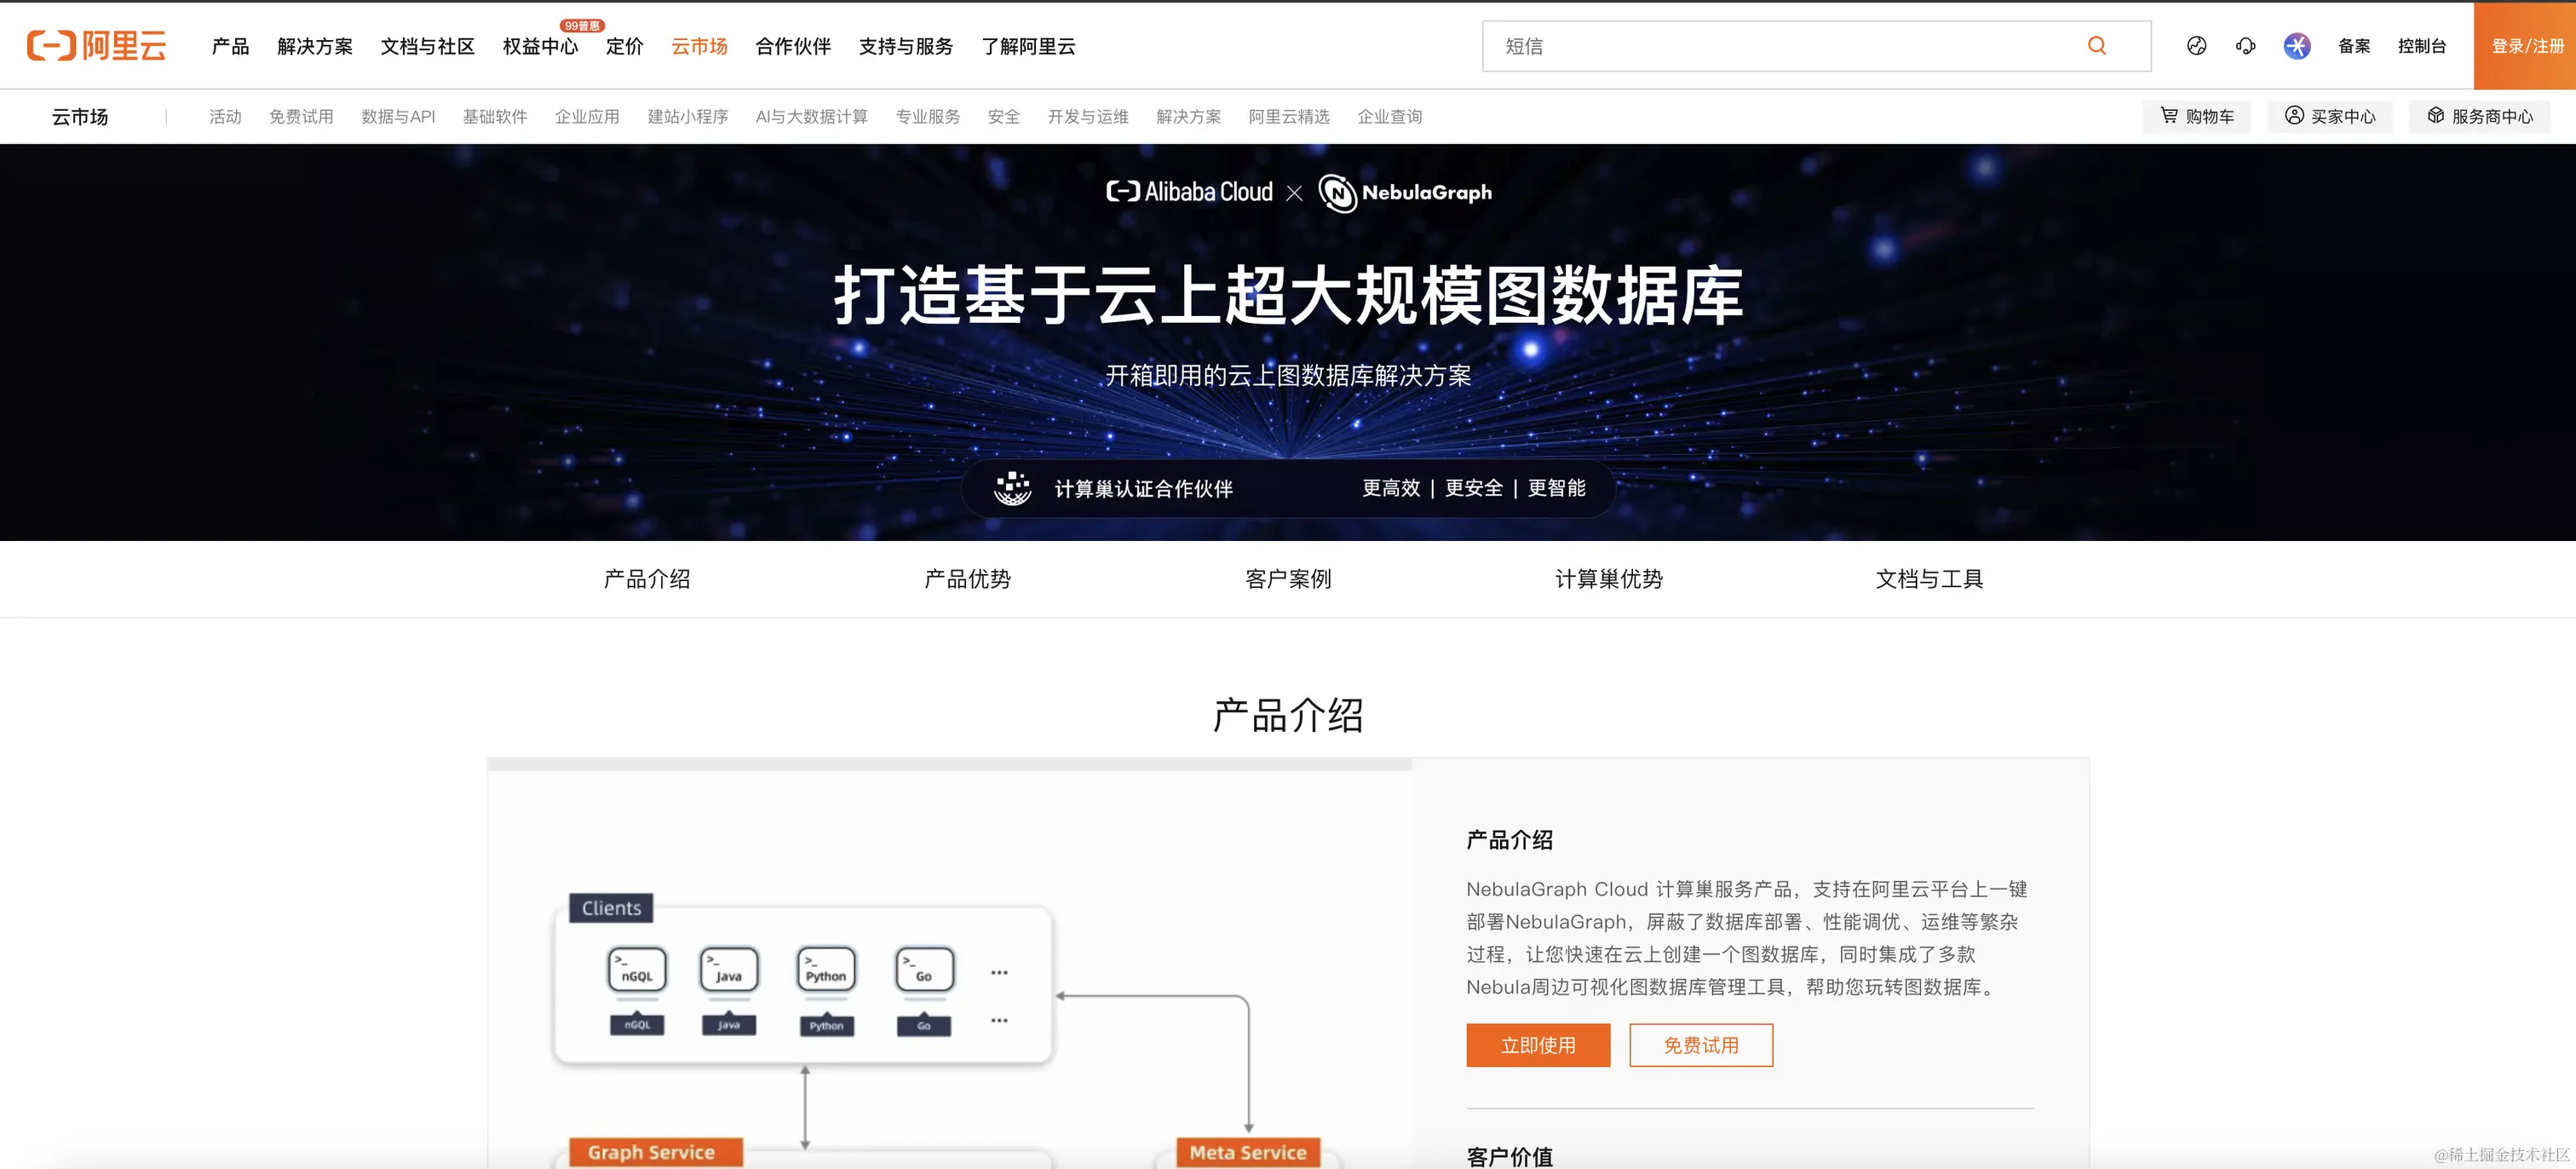
Task: Expand the 产品 top navigation menu
Action: [x=230, y=46]
